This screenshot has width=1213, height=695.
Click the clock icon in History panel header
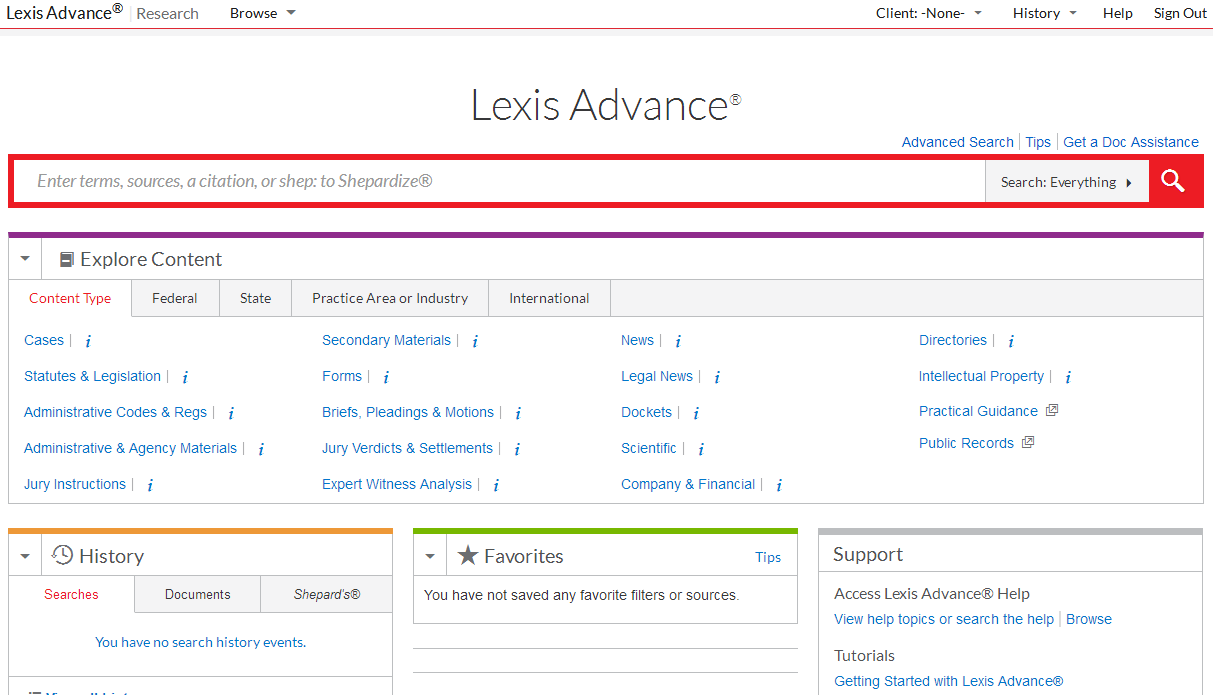(63, 555)
